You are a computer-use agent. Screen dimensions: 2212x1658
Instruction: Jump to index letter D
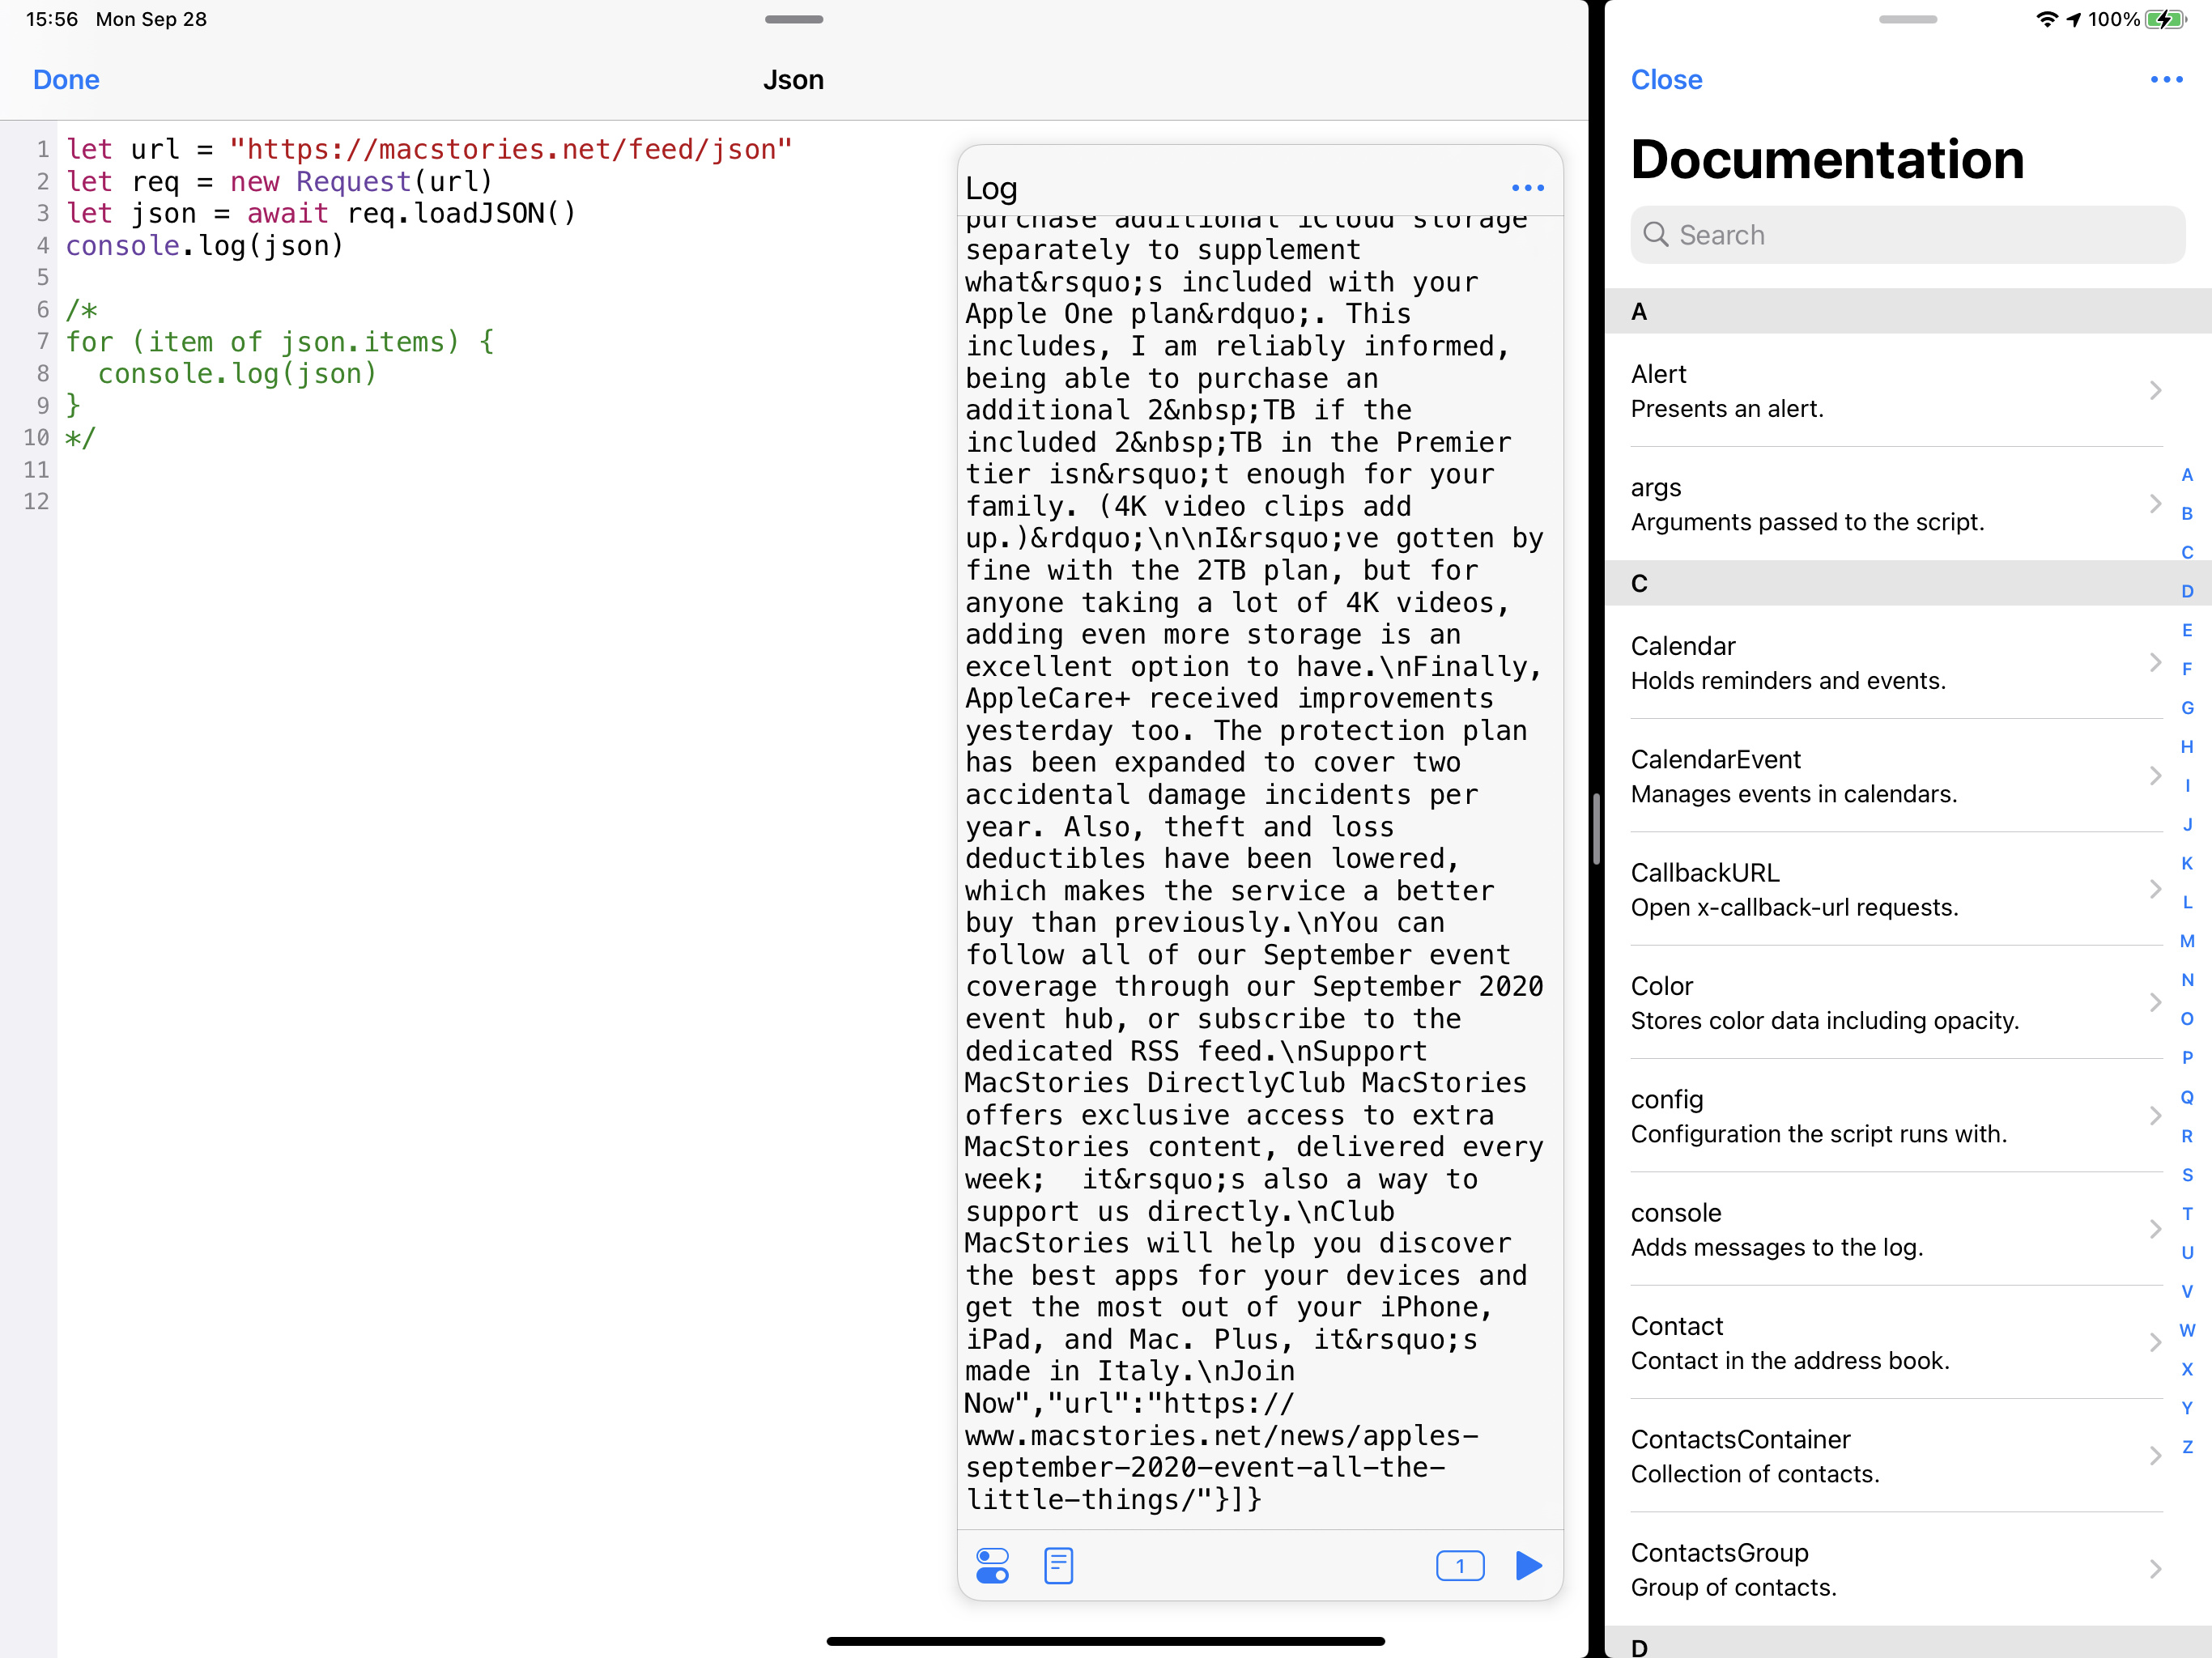click(2187, 592)
